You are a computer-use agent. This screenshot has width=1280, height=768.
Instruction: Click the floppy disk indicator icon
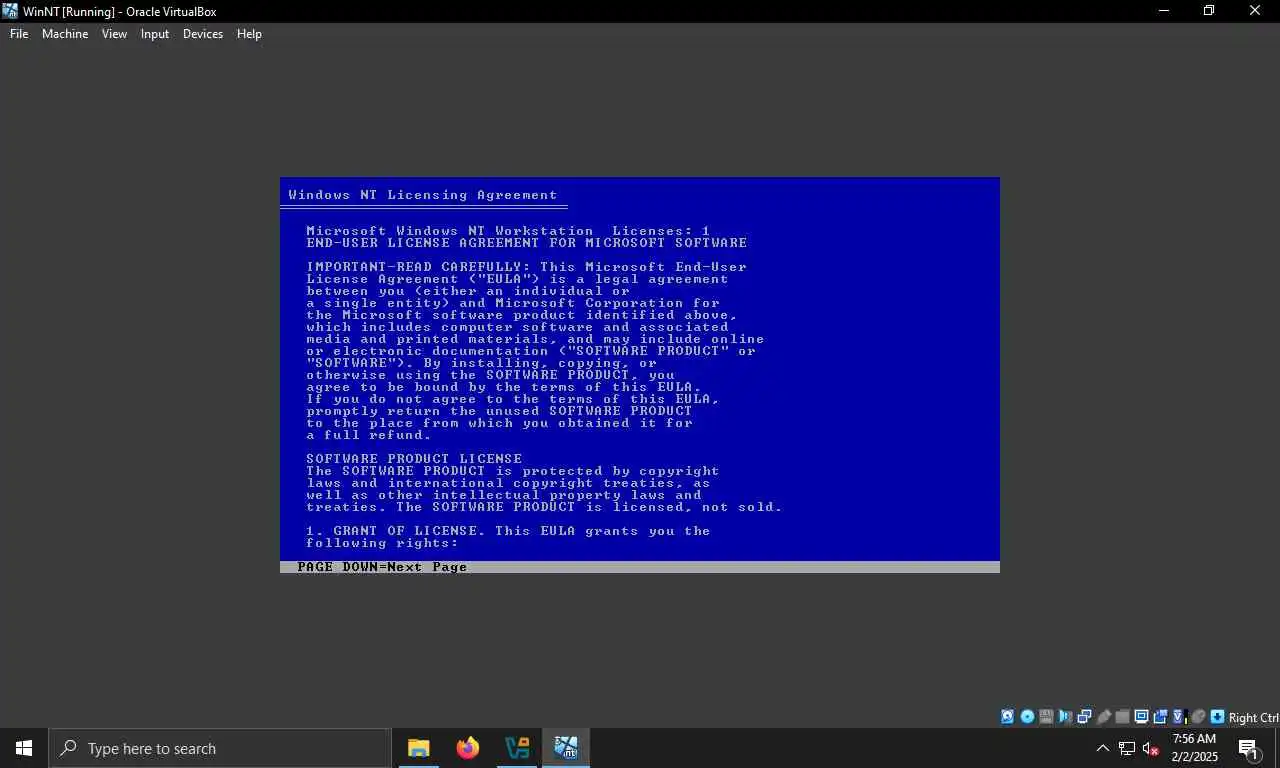(1046, 717)
